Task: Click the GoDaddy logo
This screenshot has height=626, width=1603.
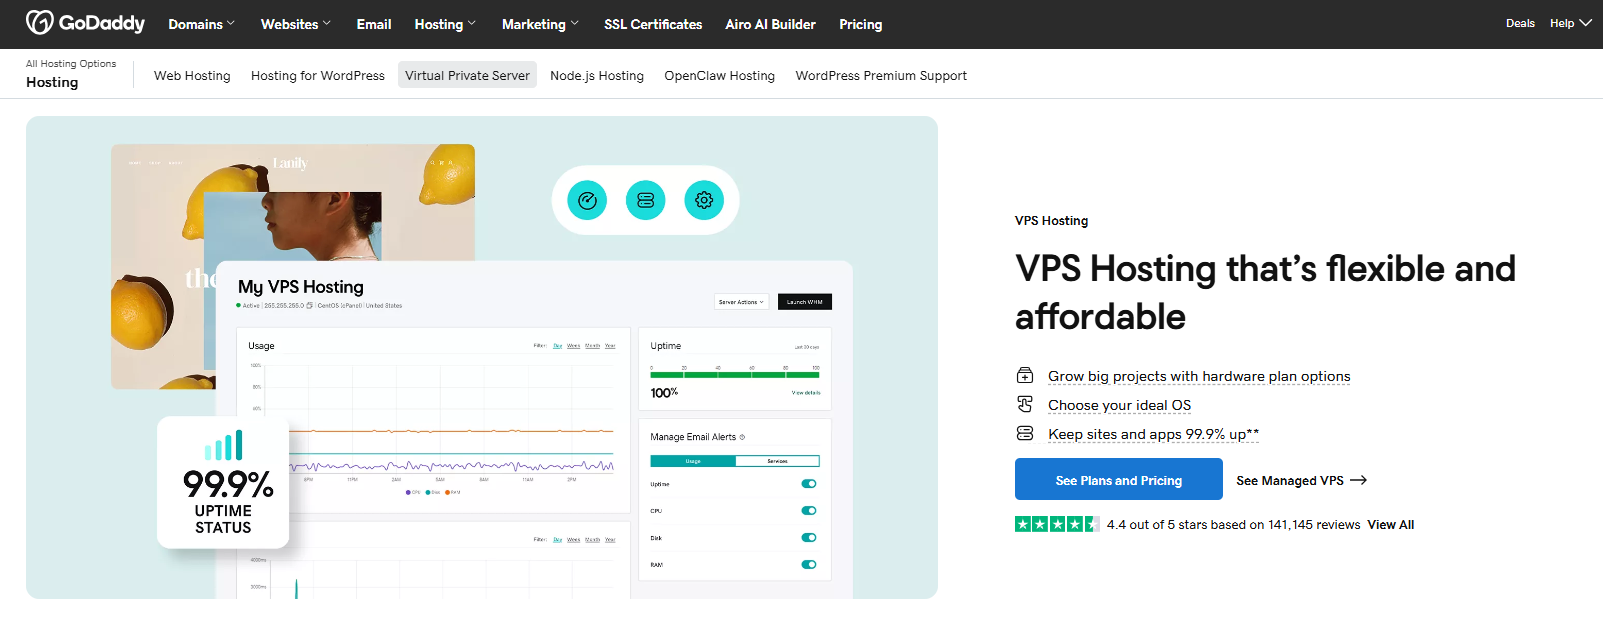Action: (x=85, y=23)
